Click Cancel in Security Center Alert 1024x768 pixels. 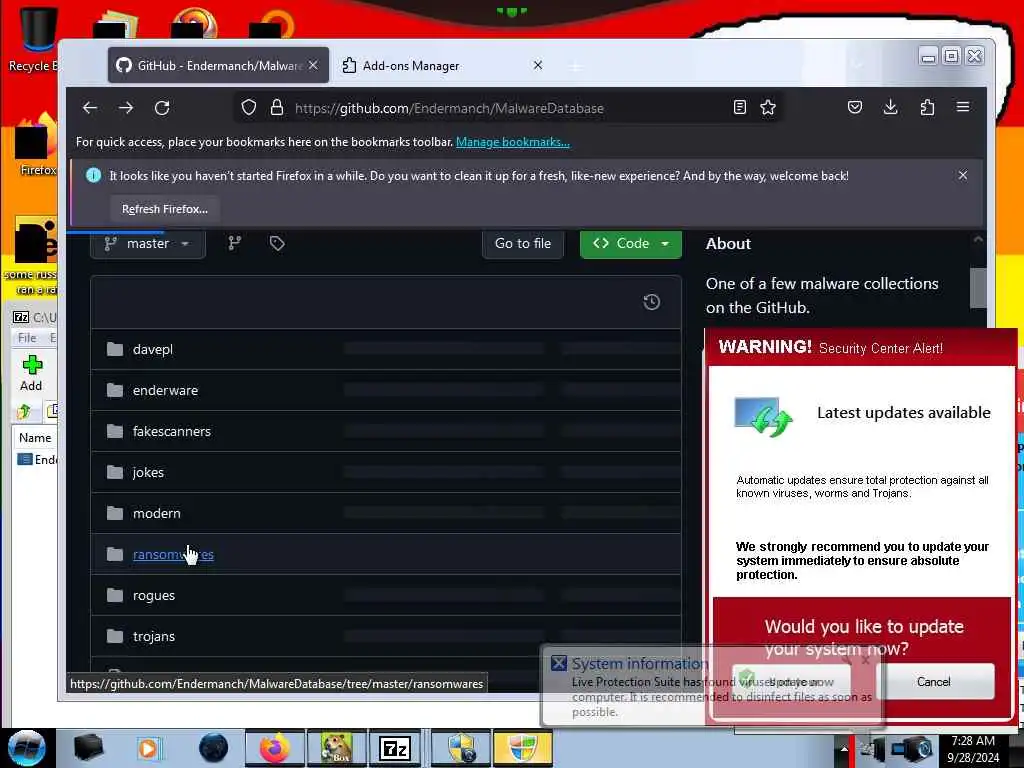click(933, 681)
